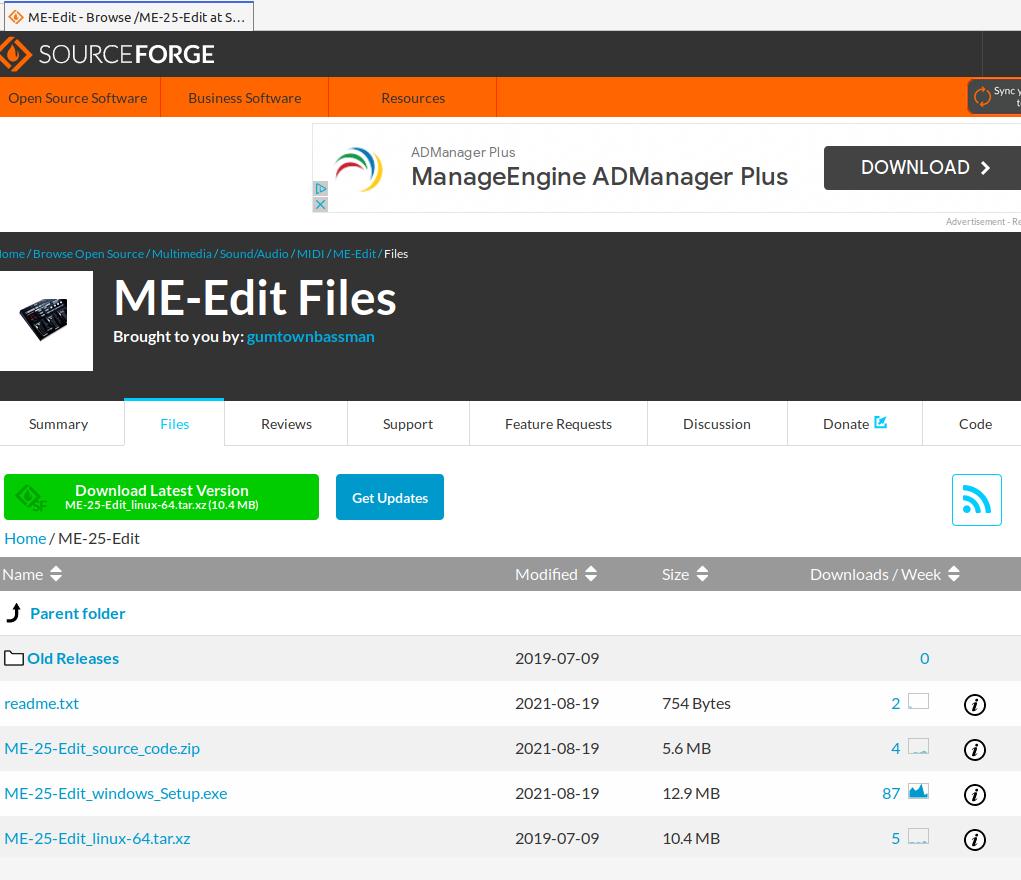Select the Files tab
Screen dimensions: 1021x880
tap(175, 424)
